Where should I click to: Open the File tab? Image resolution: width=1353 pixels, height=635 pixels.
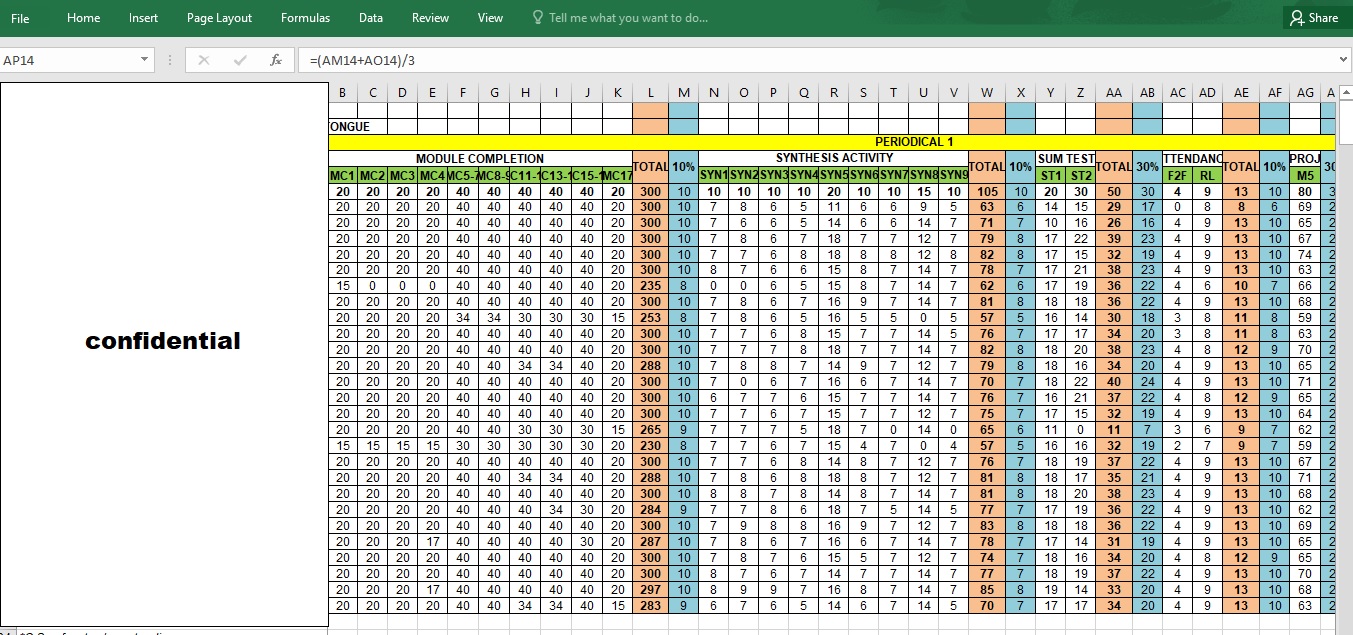[x=20, y=18]
